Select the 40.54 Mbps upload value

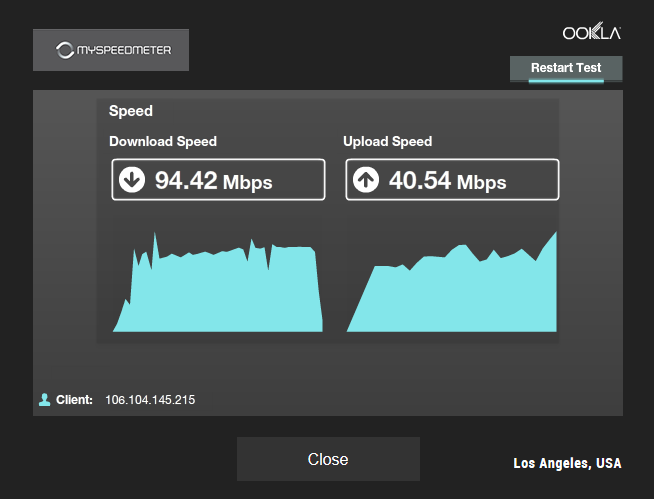[x=448, y=181]
